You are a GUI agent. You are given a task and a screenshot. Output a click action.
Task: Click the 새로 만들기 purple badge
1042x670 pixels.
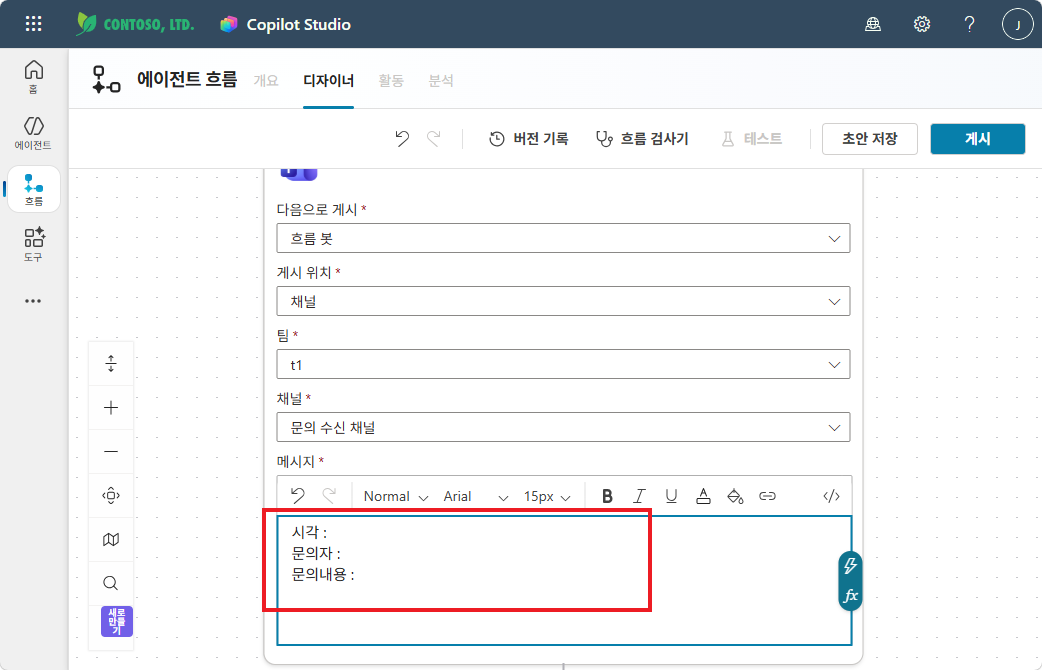pos(117,621)
